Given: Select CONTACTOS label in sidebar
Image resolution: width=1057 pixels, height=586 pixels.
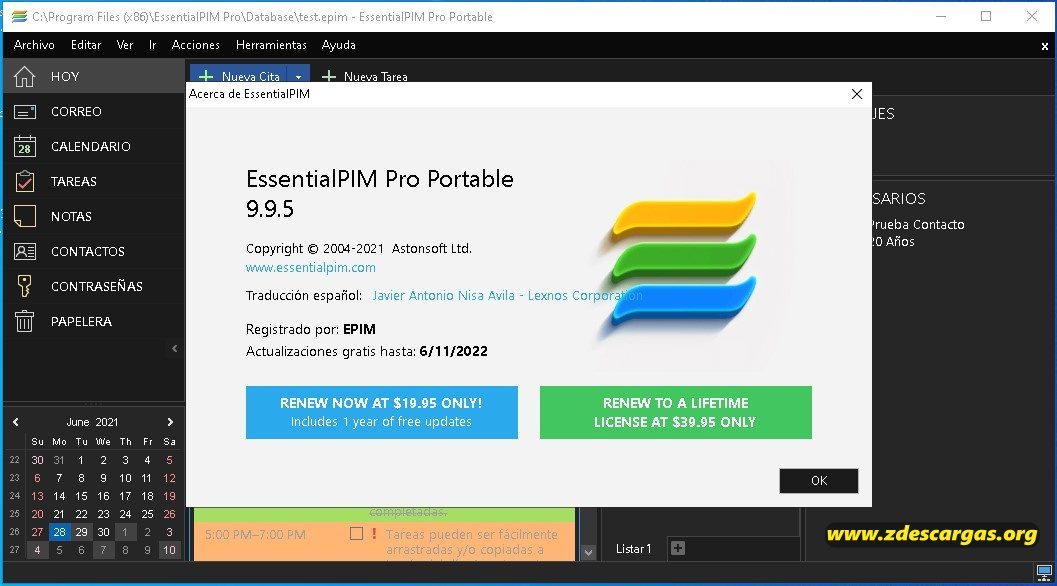Looking at the screenshot, I should click(88, 252).
